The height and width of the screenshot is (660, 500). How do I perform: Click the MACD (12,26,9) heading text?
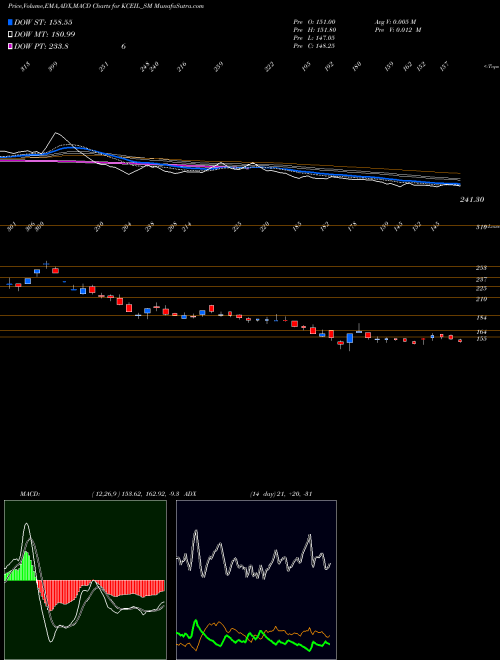pos(100,494)
